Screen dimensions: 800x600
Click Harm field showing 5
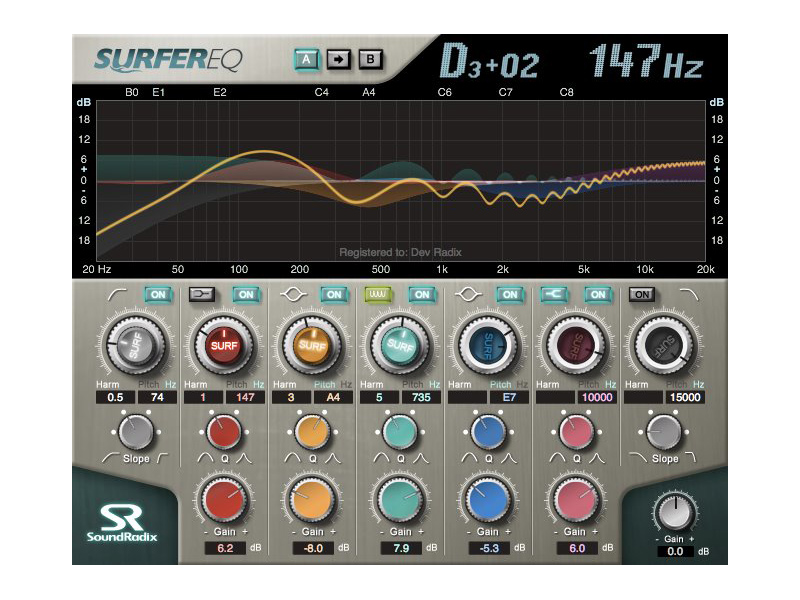380,397
